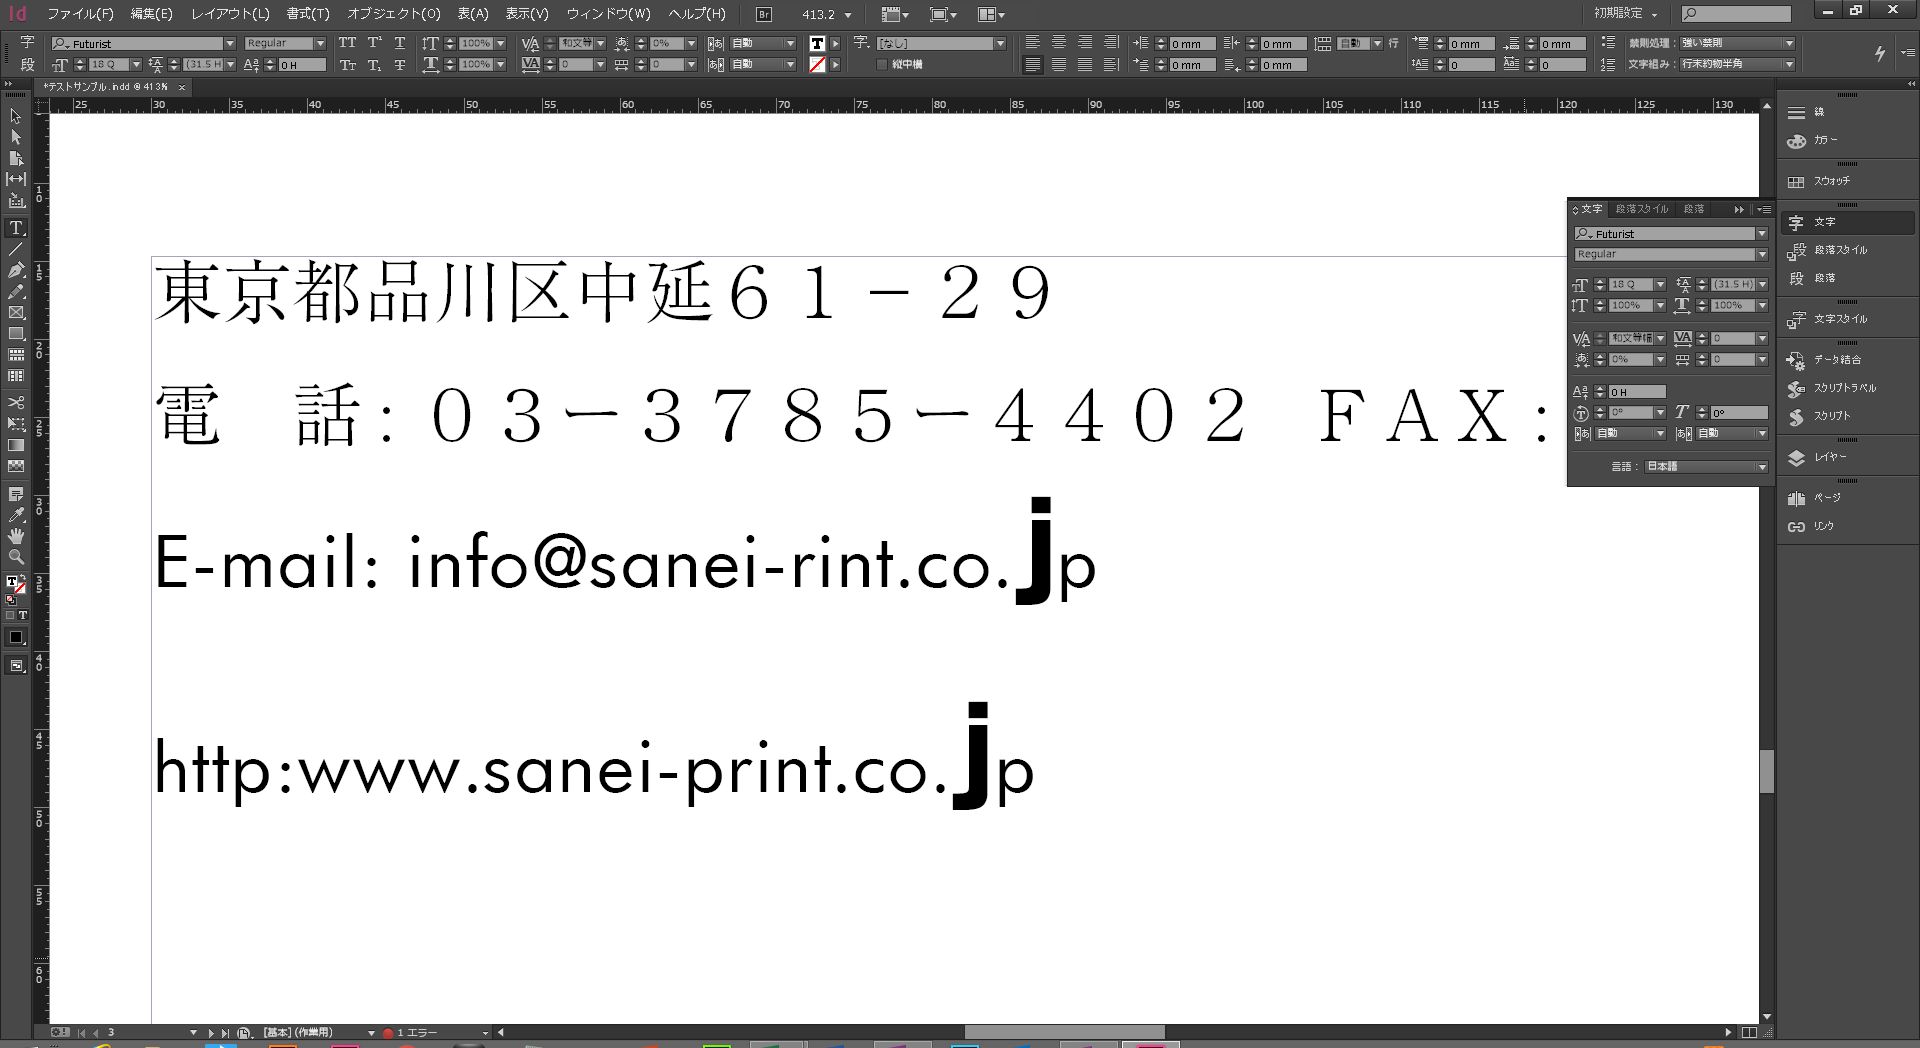Select the Gradient Swatch tool
The width and height of the screenshot is (1920, 1048).
[16, 445]
